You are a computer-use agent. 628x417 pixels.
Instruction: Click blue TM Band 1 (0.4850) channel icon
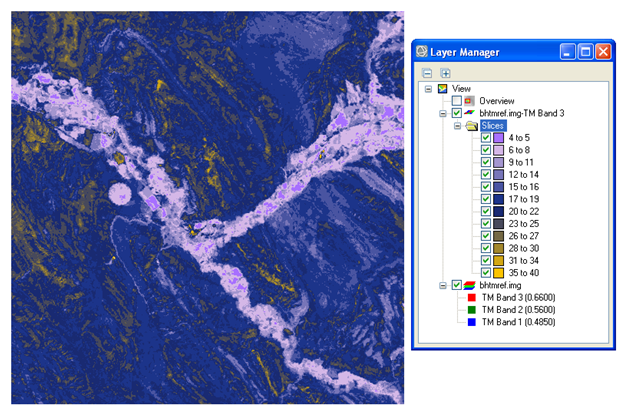click(472, 322)
